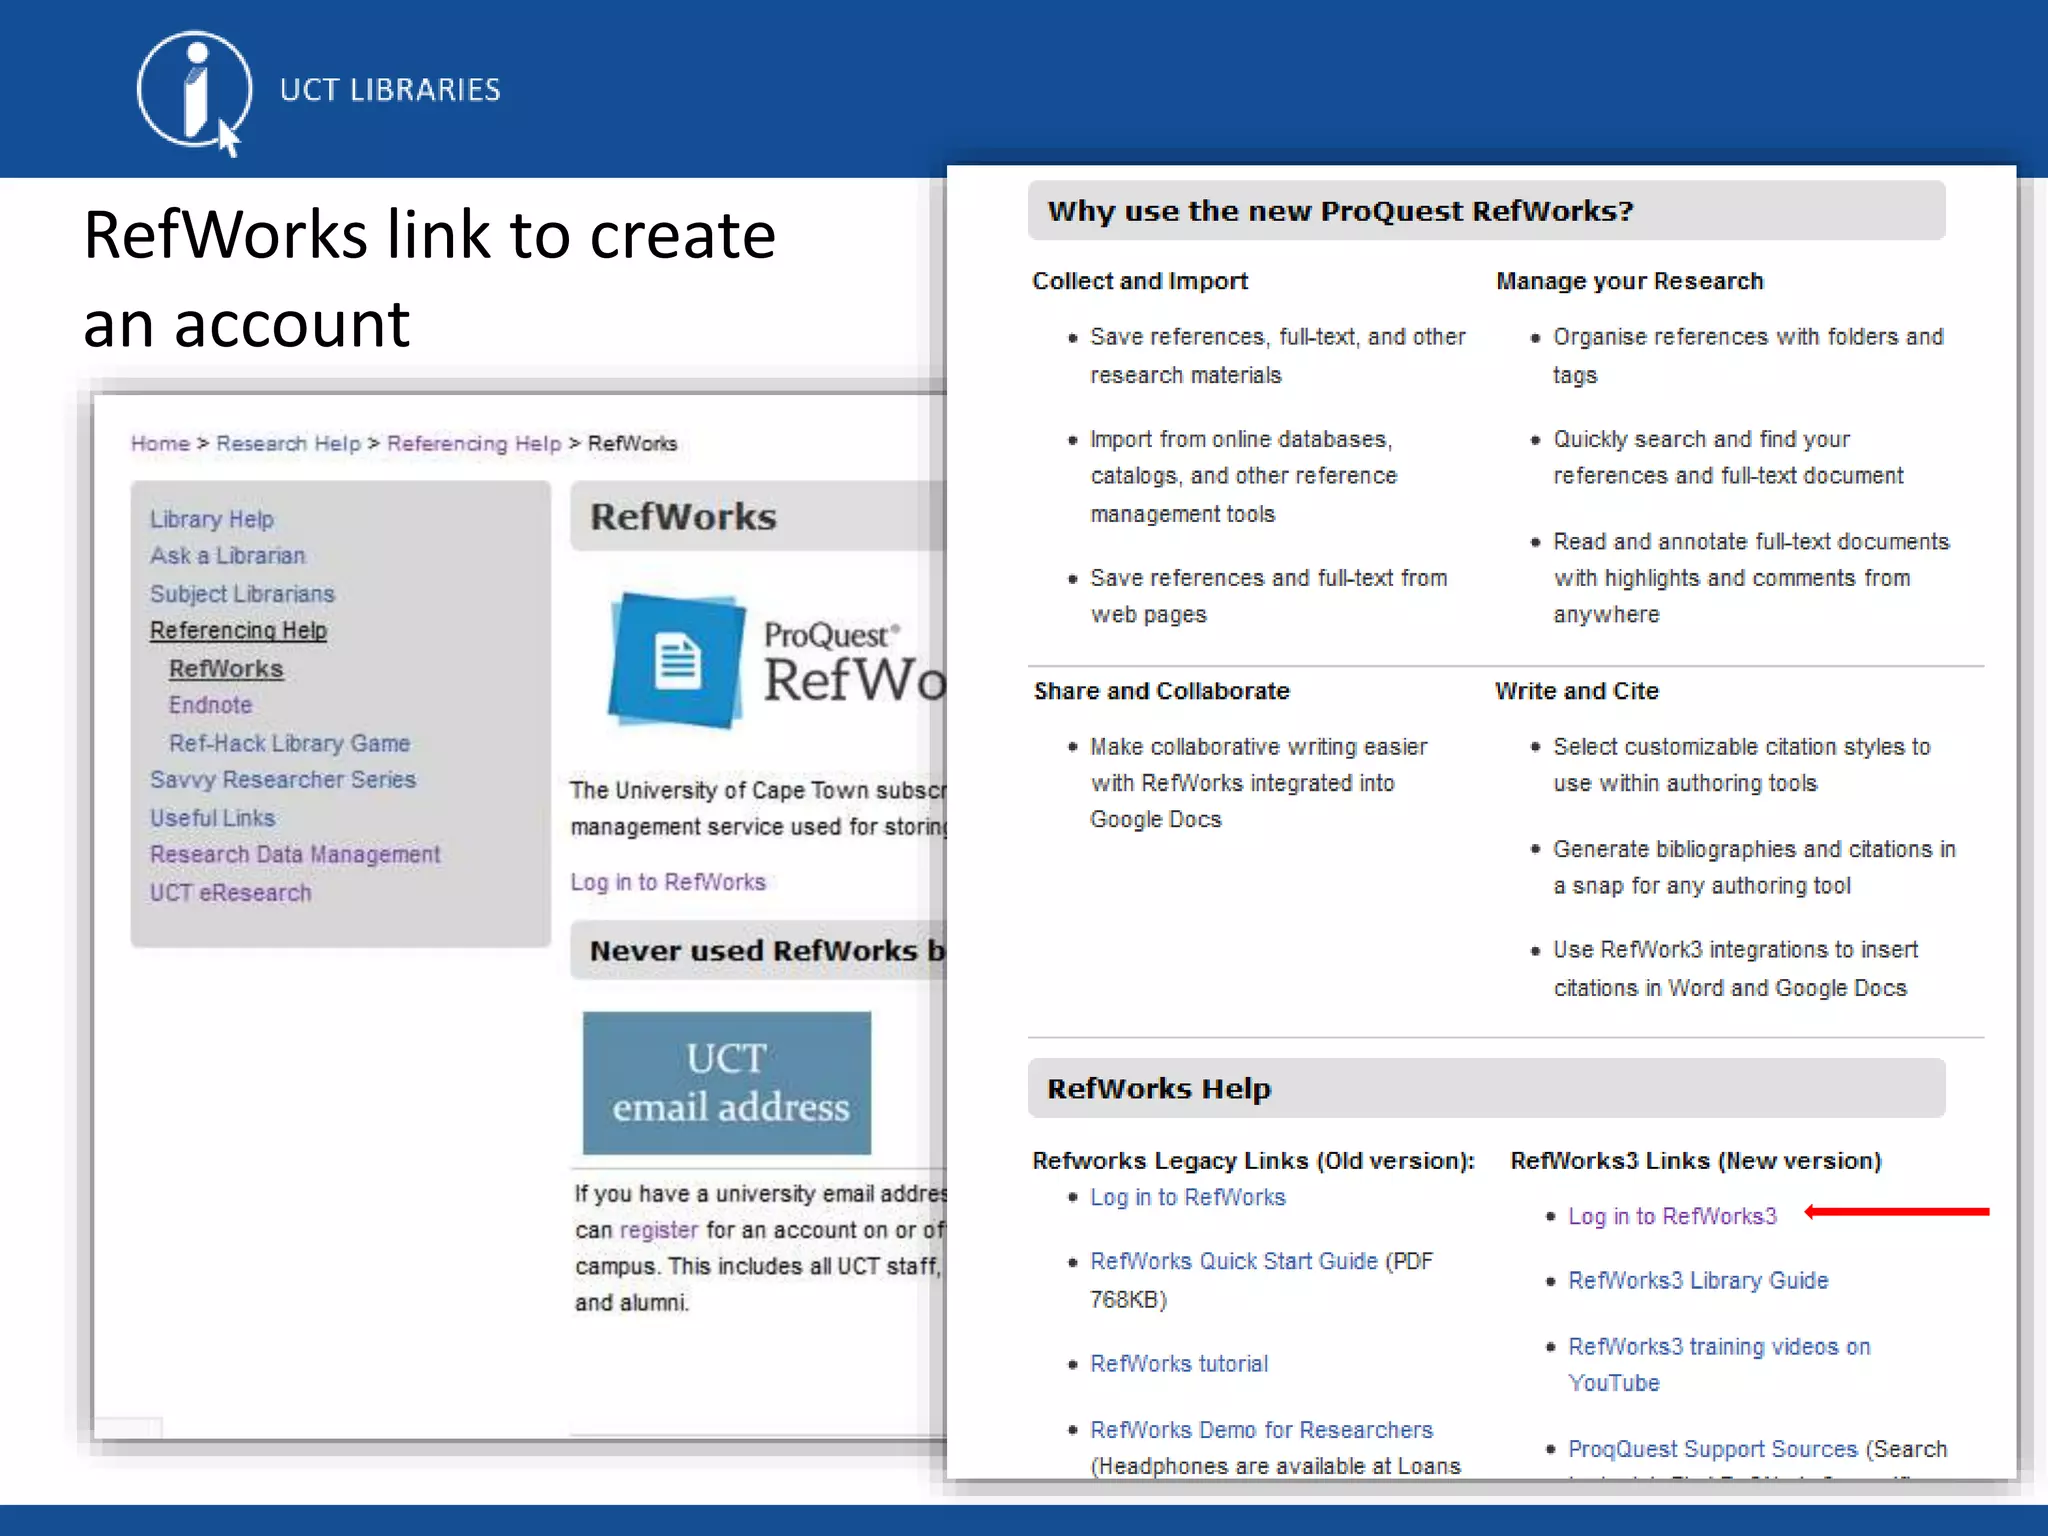Screen dimensions: 2048x1536
Task: Open RefWorks Demo for Researchers link
Action: 1261,1430
